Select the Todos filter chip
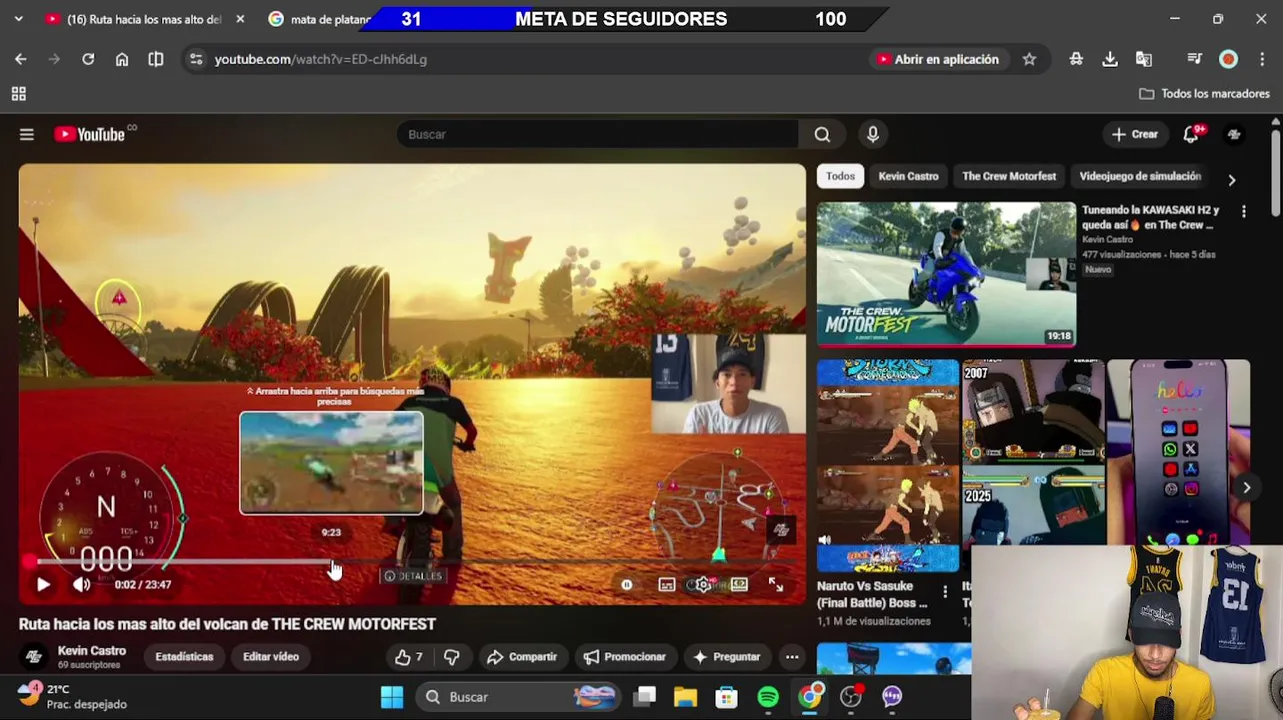This screenshot has height=720, width=1283. pyautogui.click(x=840, y=176)
